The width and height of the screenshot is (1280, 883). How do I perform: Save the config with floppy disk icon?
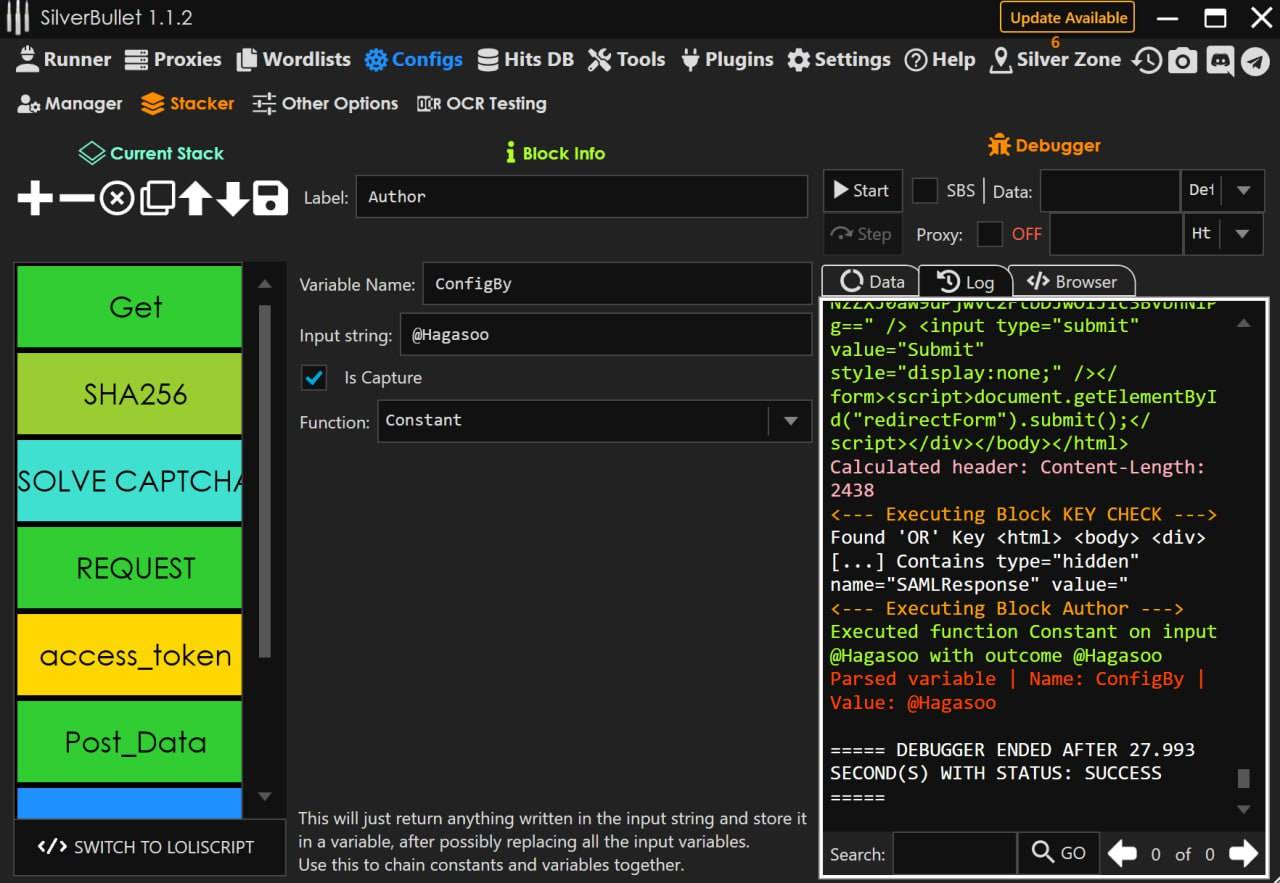[270, 198]
